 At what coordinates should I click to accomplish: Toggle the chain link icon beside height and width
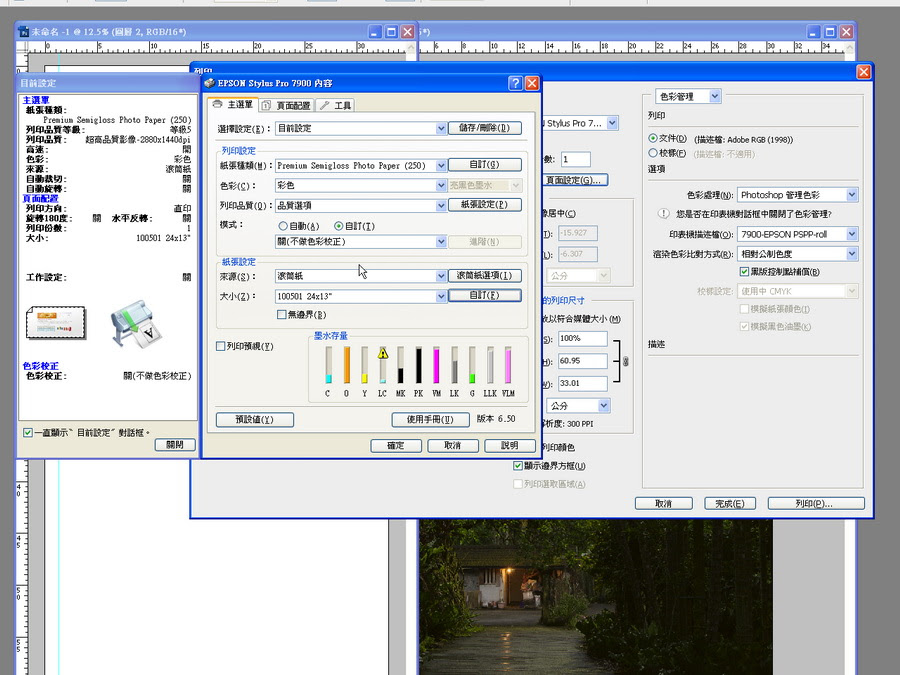[626, 362]
